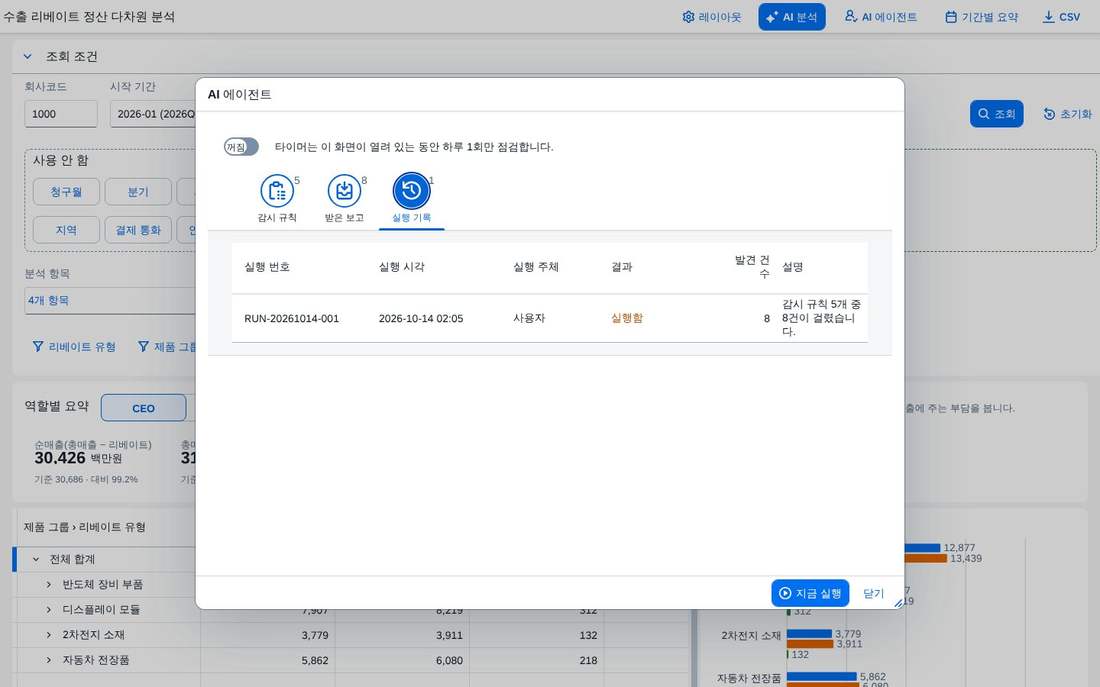Image resolution: width=1100 pixels, height=687 pixels.
Task: Choose the CEO role summary button
Action: (144, 408)
